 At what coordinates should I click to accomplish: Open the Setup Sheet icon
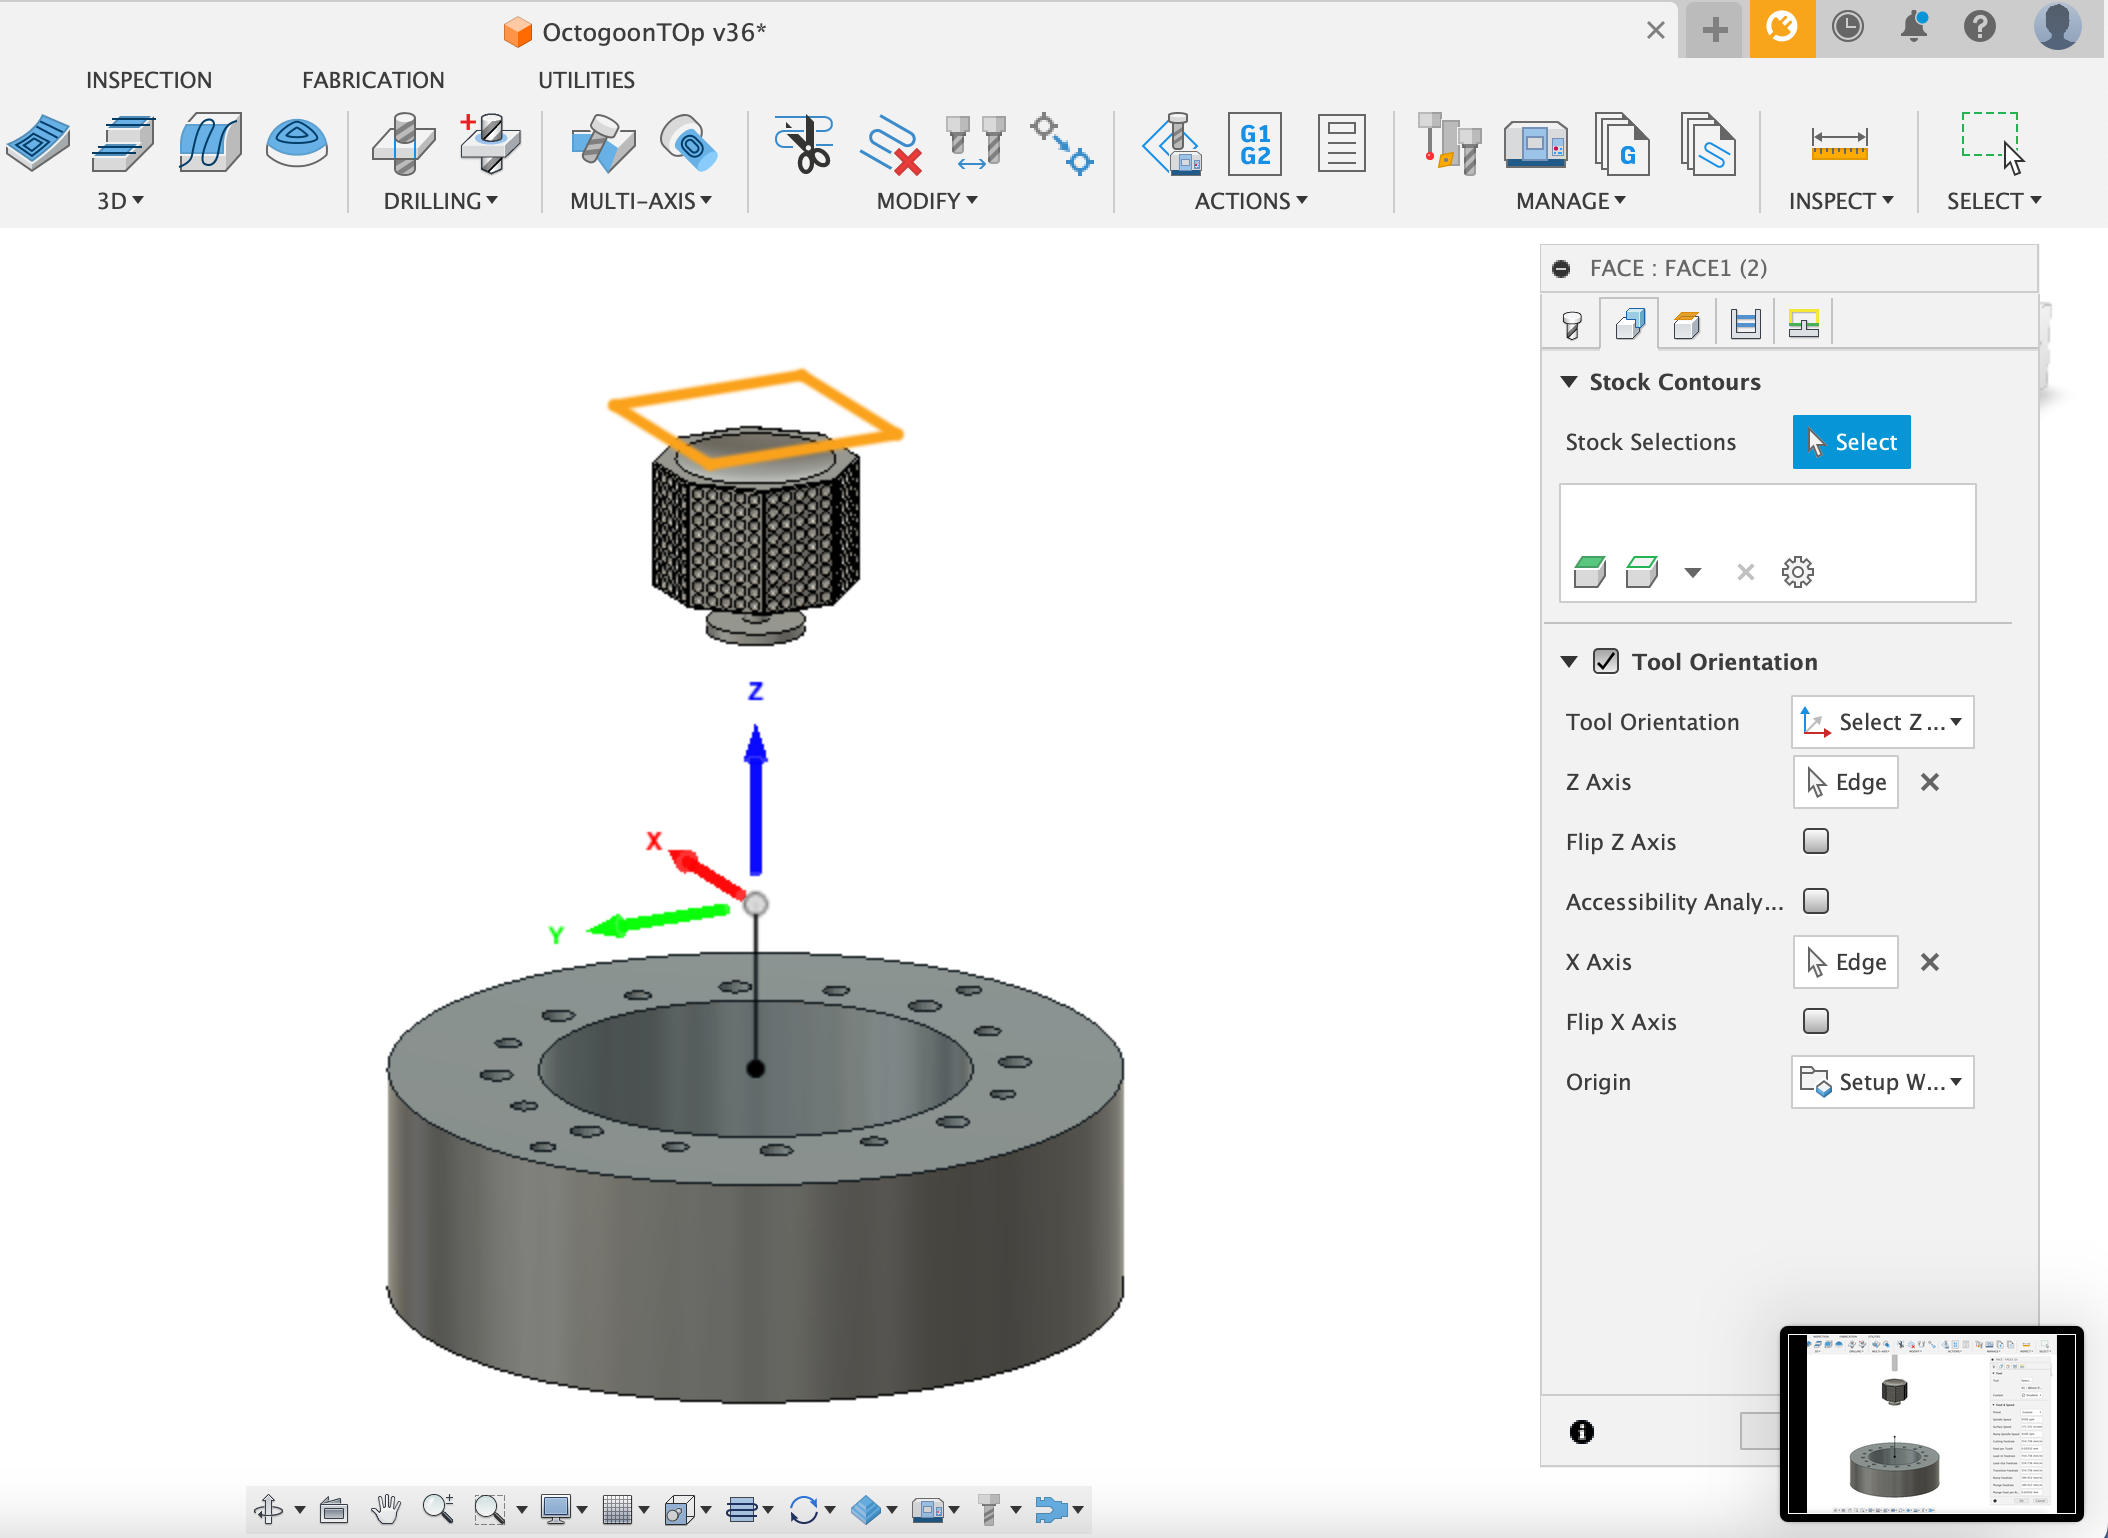click(x=1342, y=143)
